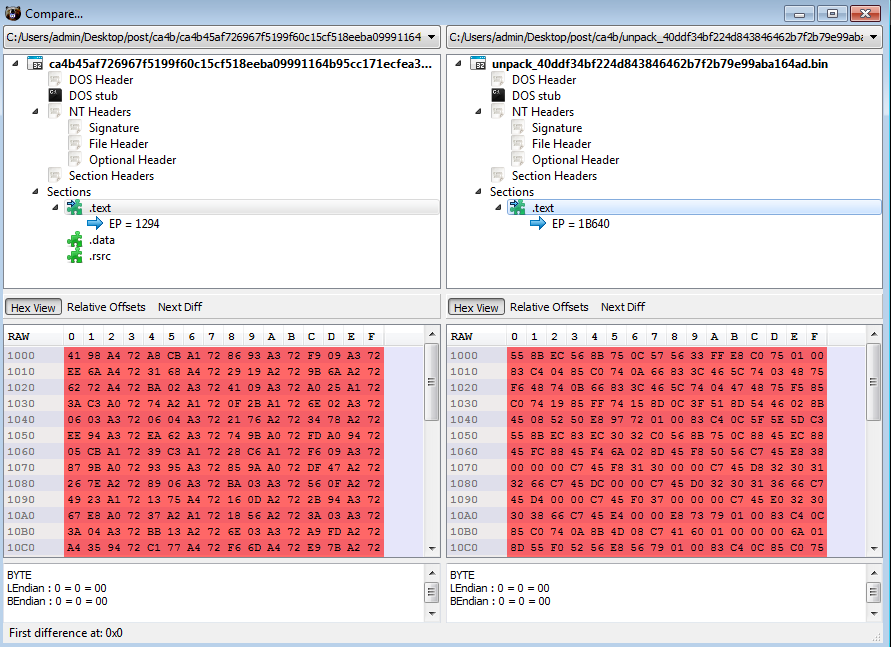This screenshot has width=891, height=647.
Task: Select Optional Header in the left tree
Action: pos(132,160)
